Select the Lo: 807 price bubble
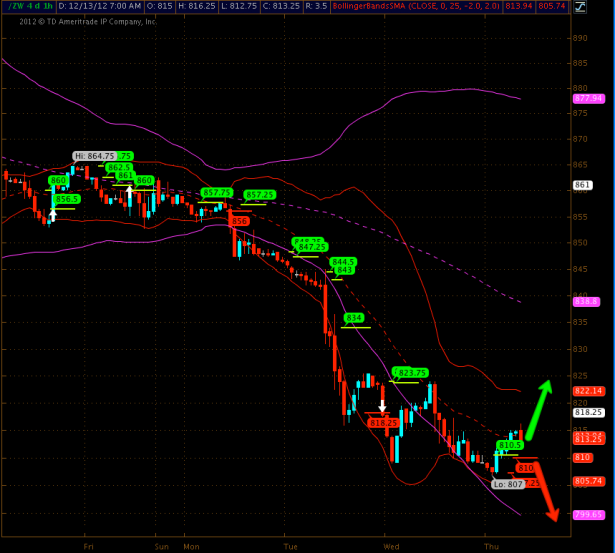 [507, 484]
